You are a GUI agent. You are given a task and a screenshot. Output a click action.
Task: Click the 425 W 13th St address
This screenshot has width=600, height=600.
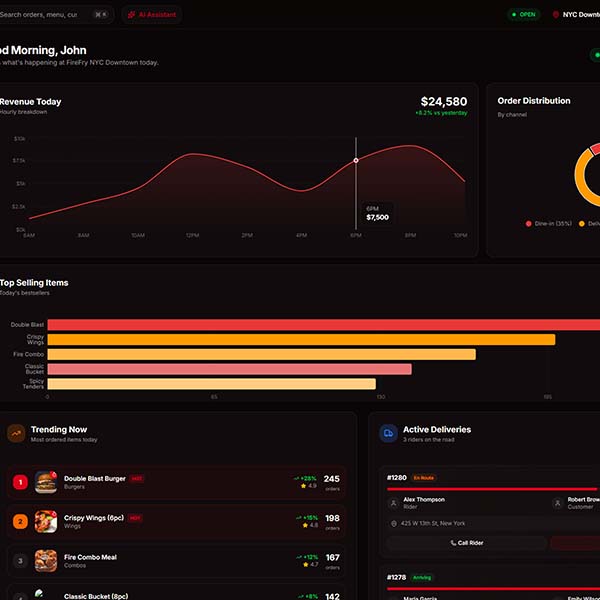click(433, 523)
